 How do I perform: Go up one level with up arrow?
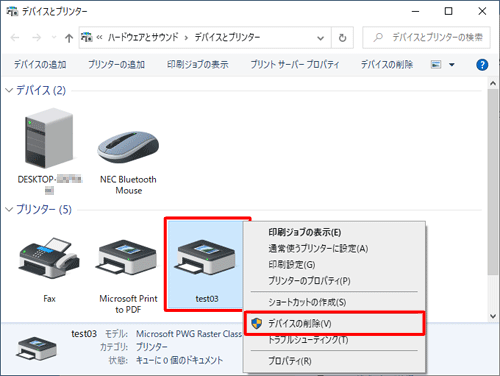(69, 38)
